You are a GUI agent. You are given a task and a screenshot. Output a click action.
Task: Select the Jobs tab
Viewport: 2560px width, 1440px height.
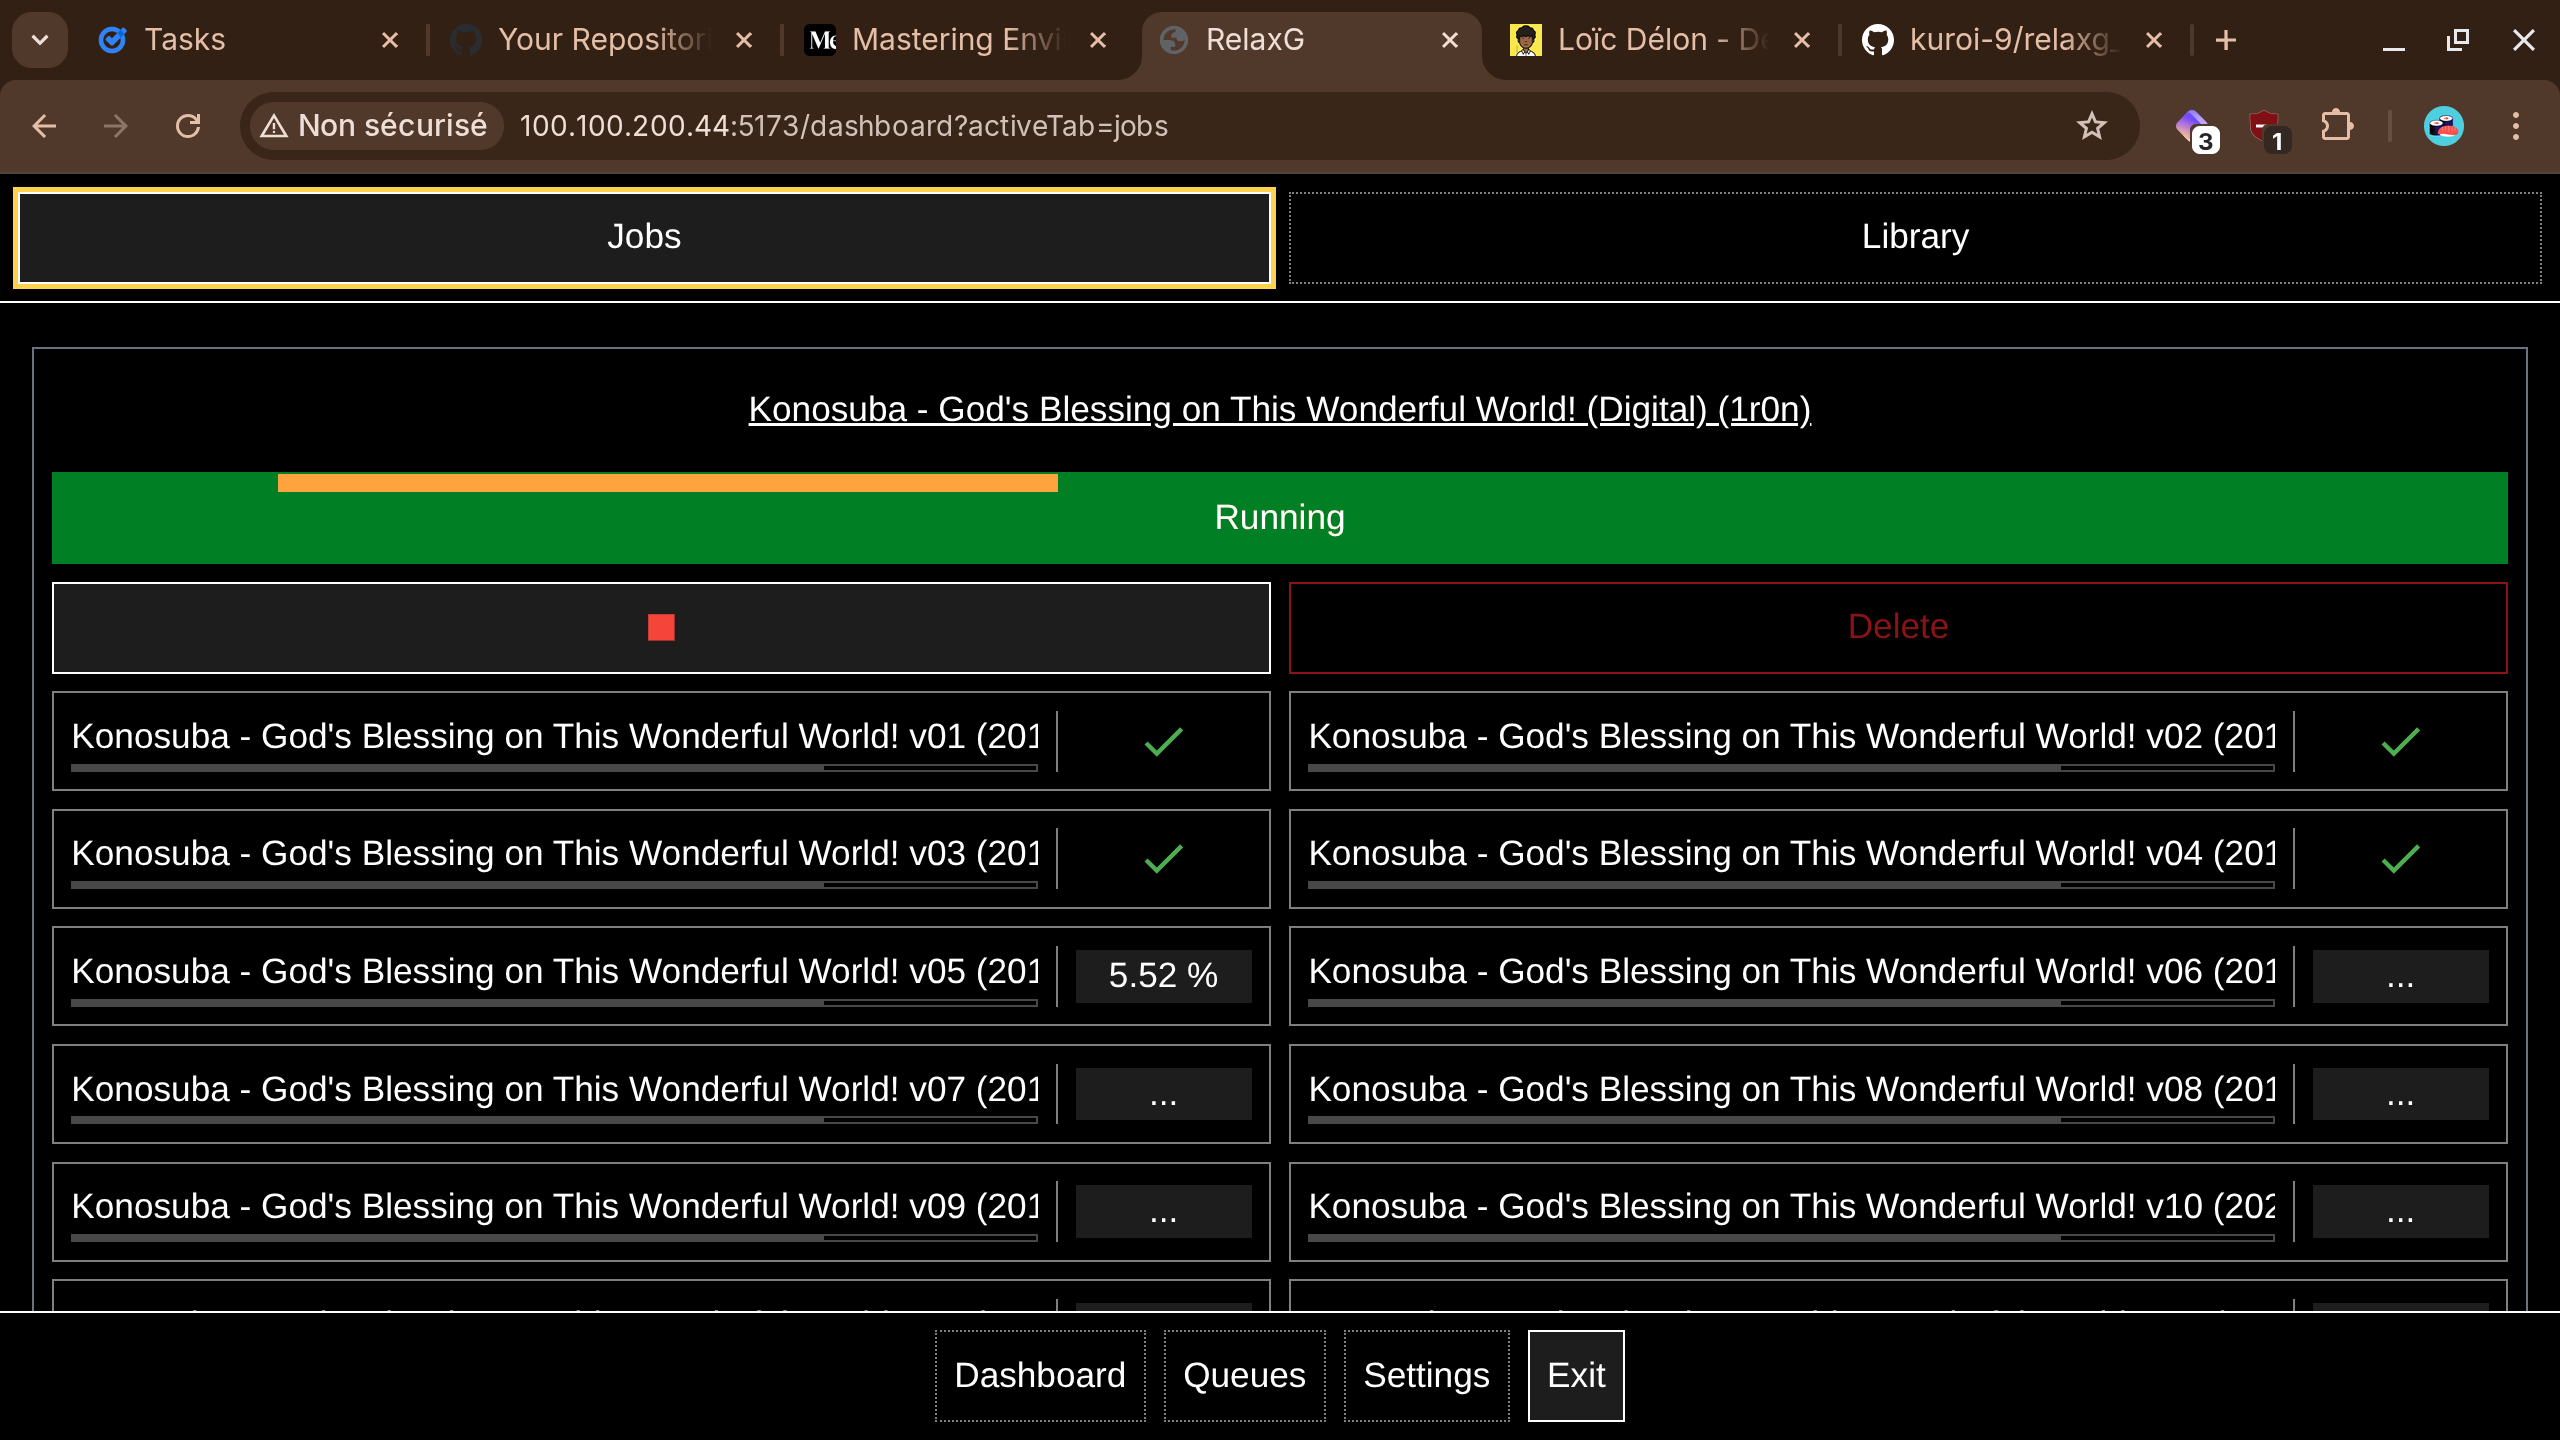pyautogui.click(x=644, y=237)
